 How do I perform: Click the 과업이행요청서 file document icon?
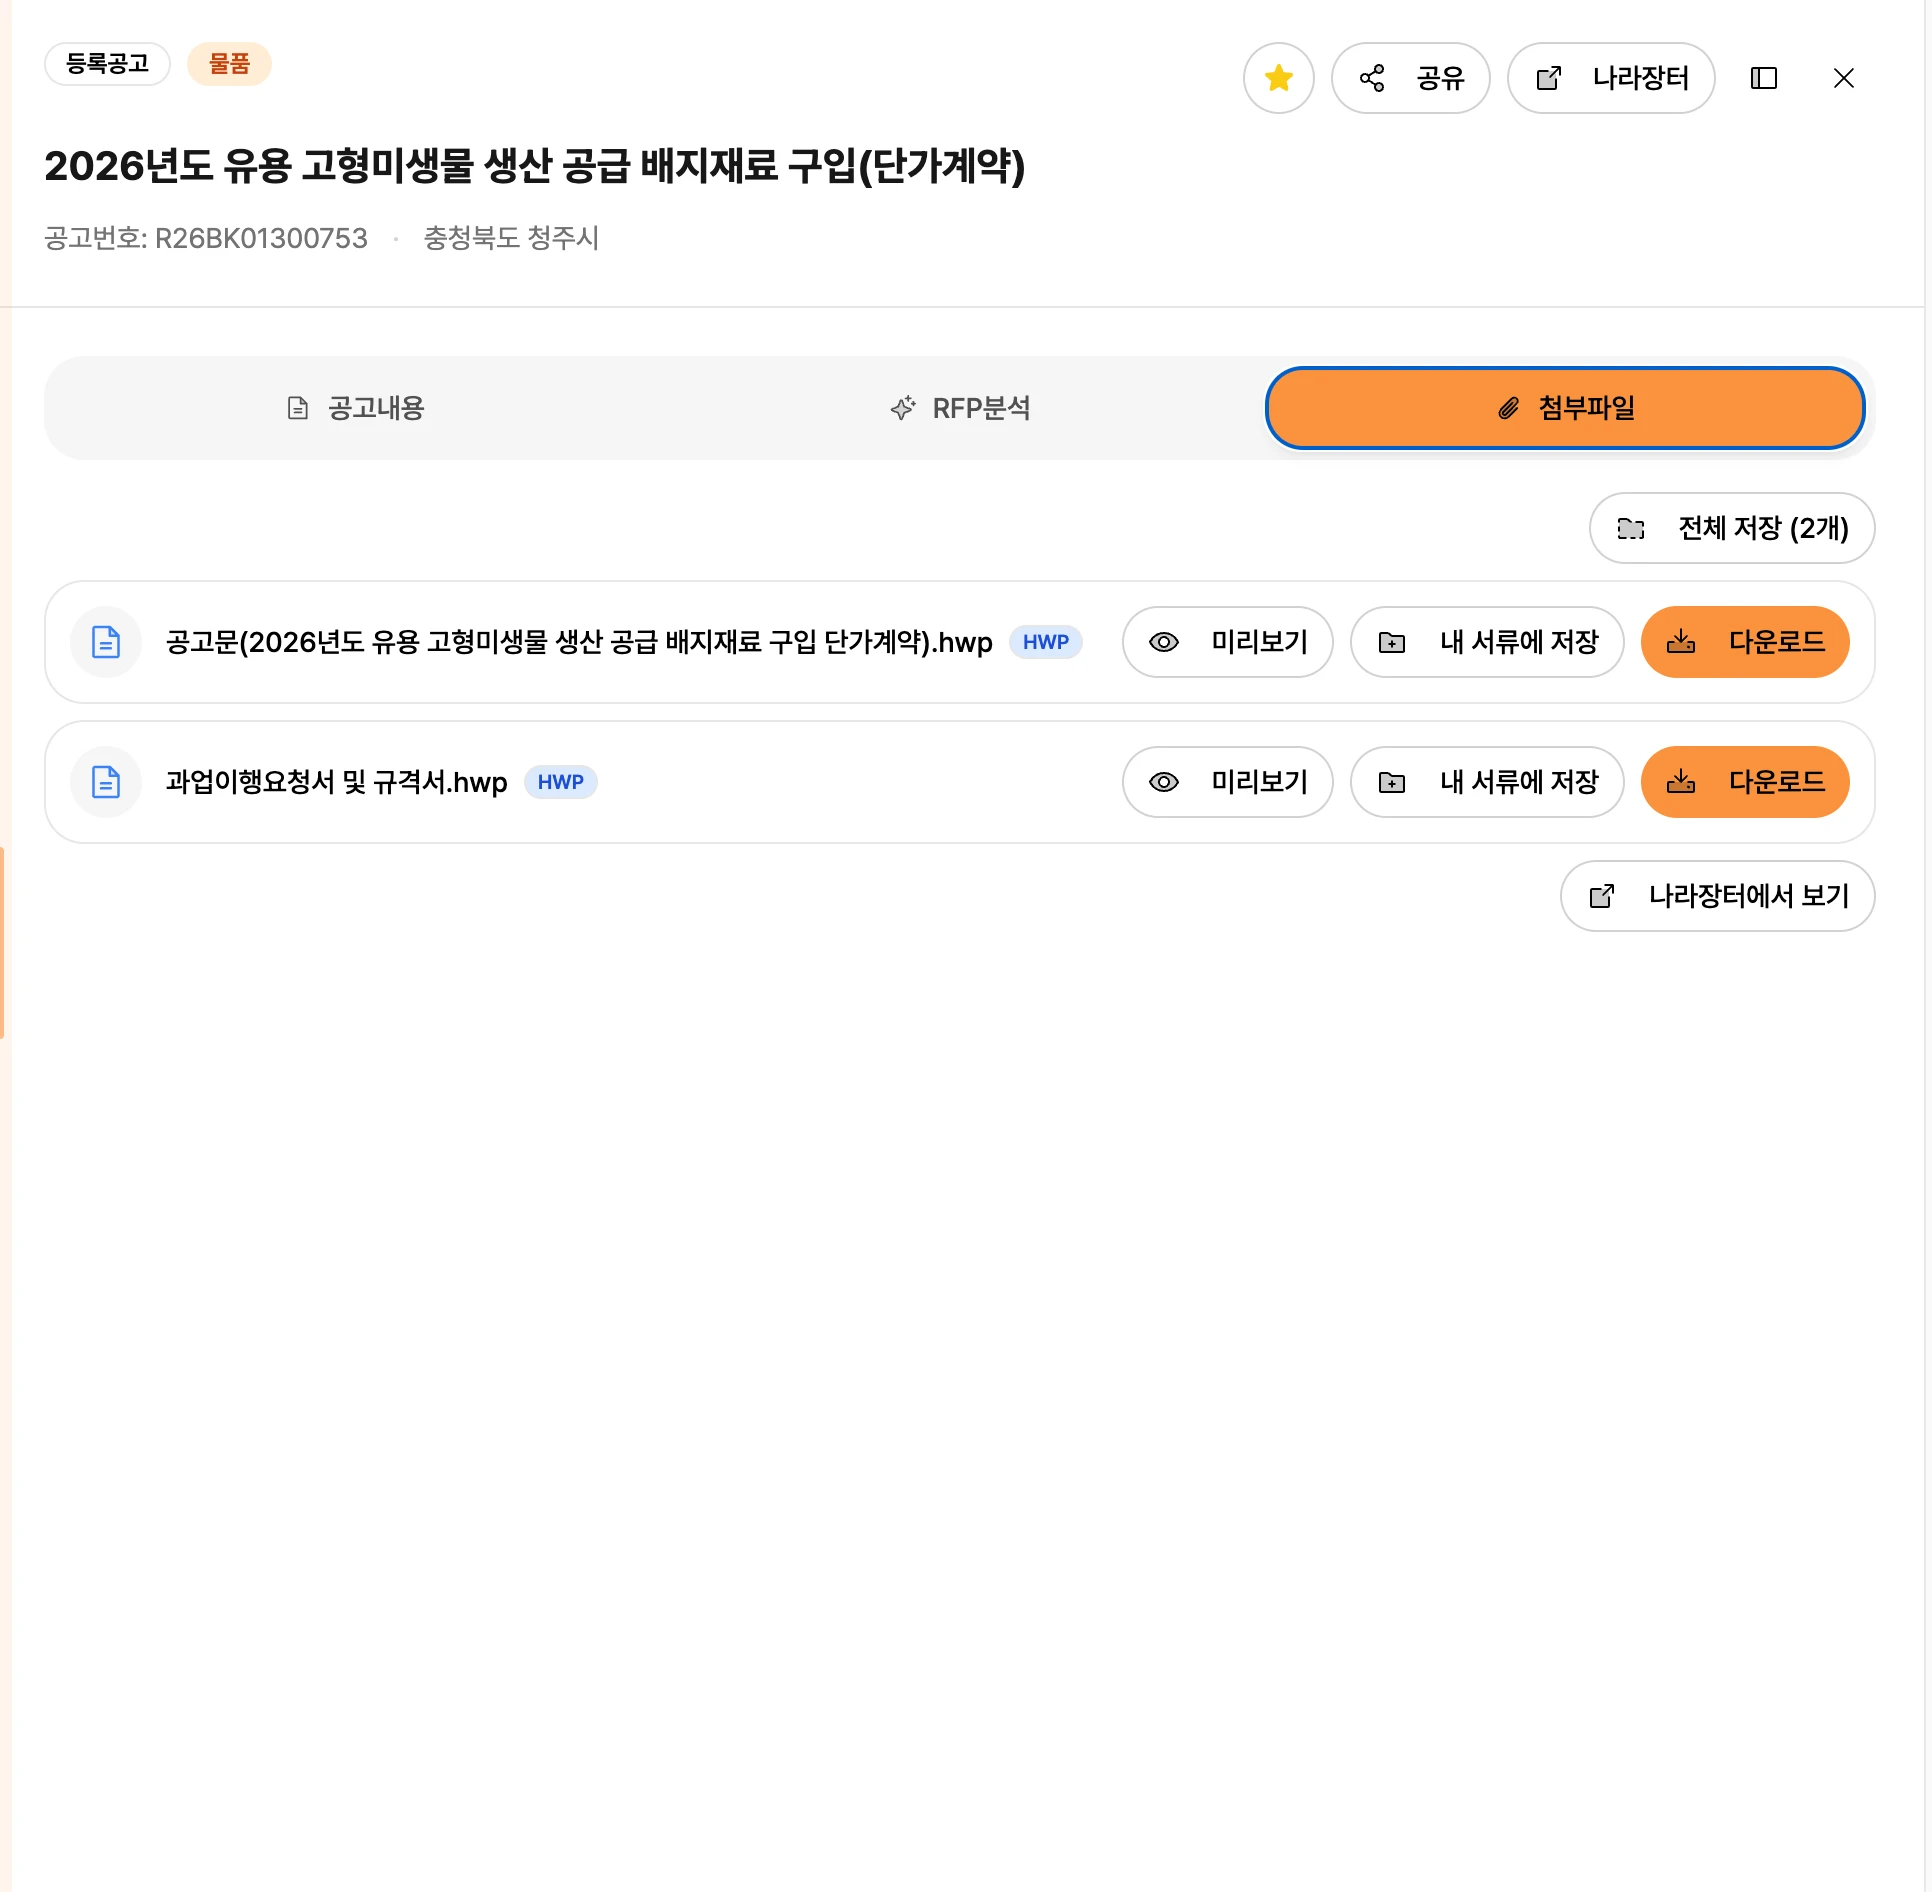pos(106,782)
